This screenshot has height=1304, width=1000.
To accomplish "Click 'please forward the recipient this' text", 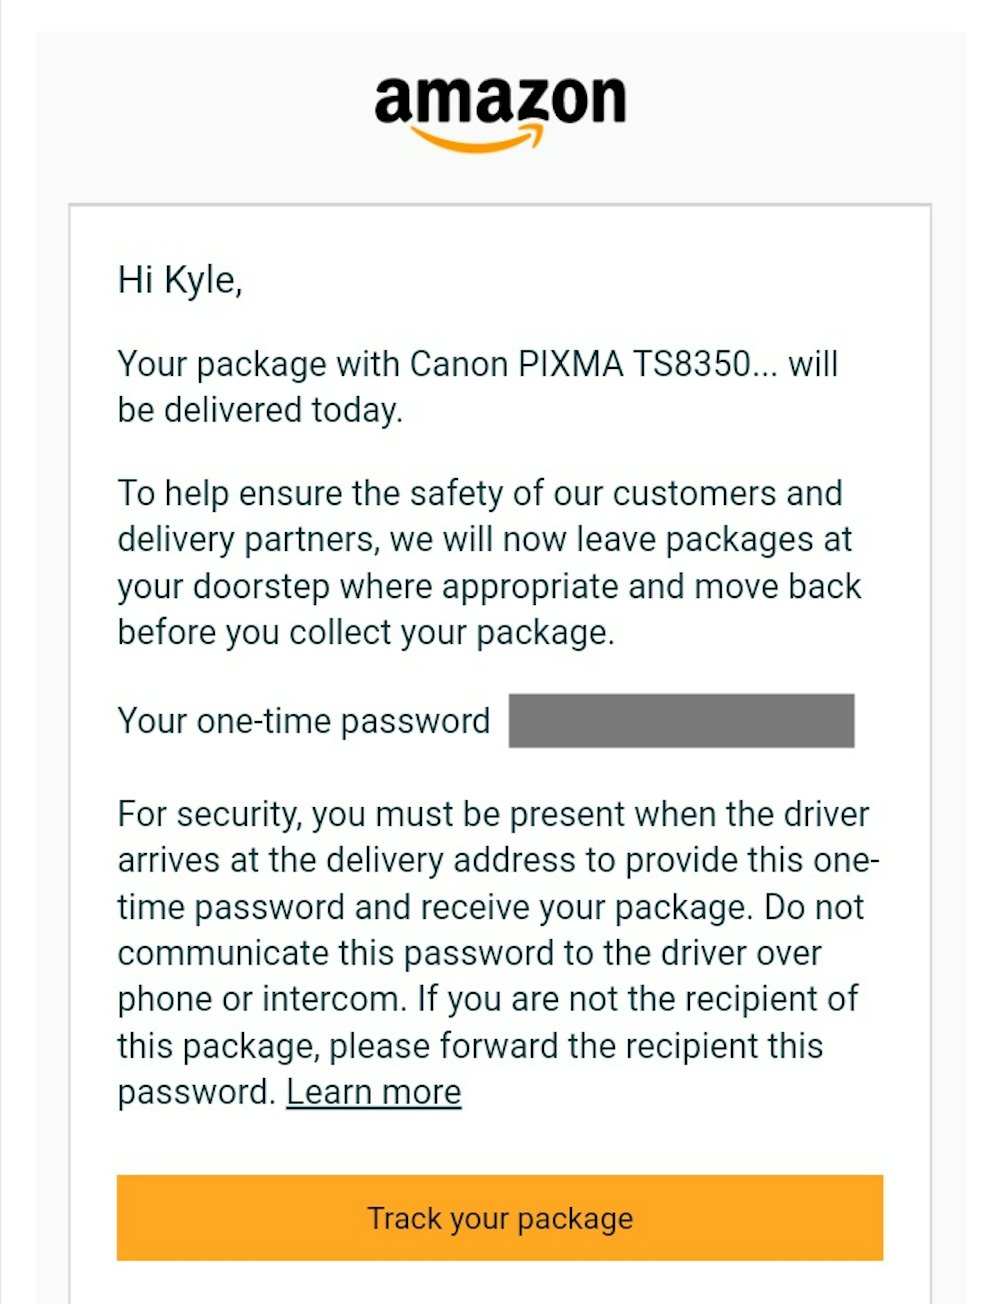I will click(x=576, y=1046).
